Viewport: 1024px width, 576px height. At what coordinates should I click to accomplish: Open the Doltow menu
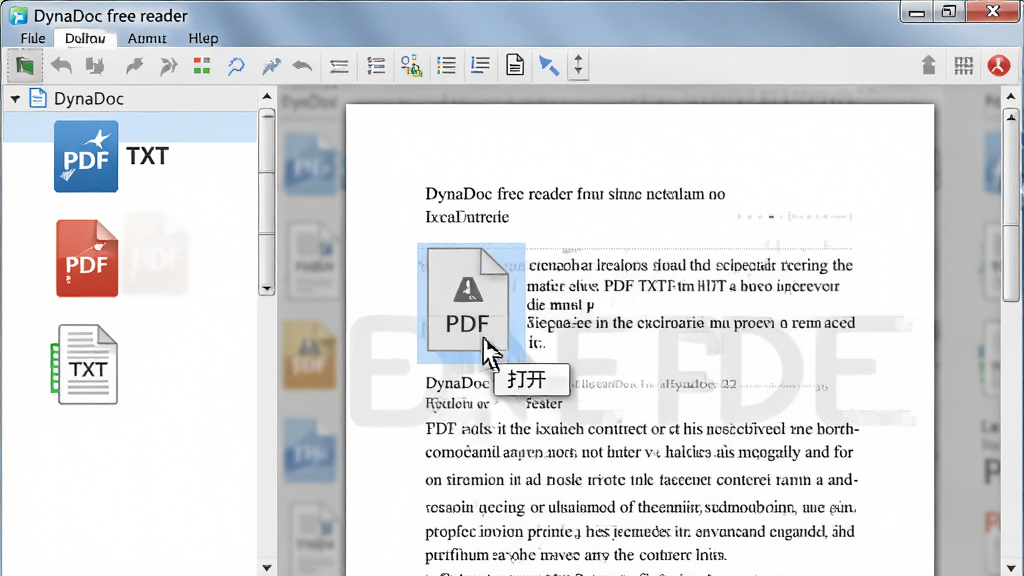tap(85, 39)
